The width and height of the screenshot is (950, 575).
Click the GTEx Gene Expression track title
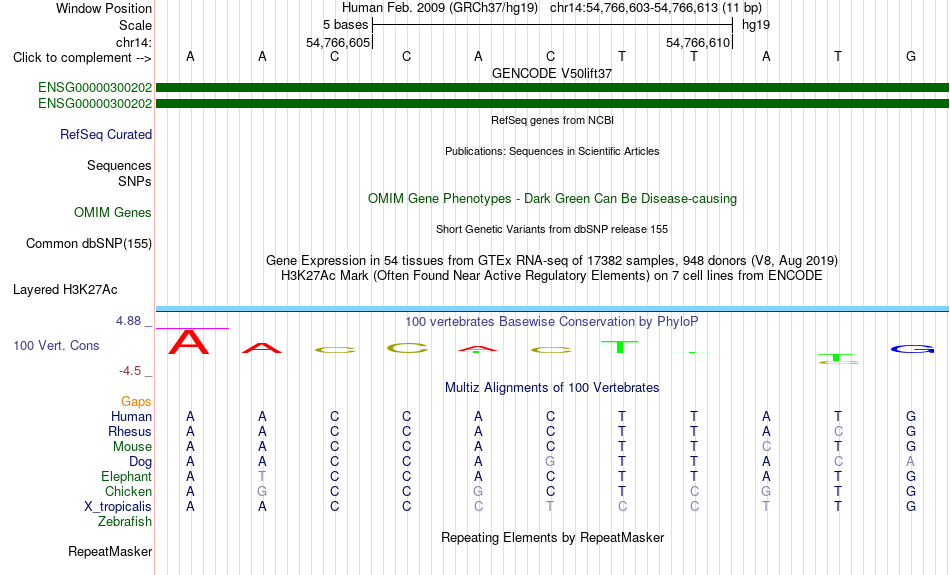coord(552,261)
